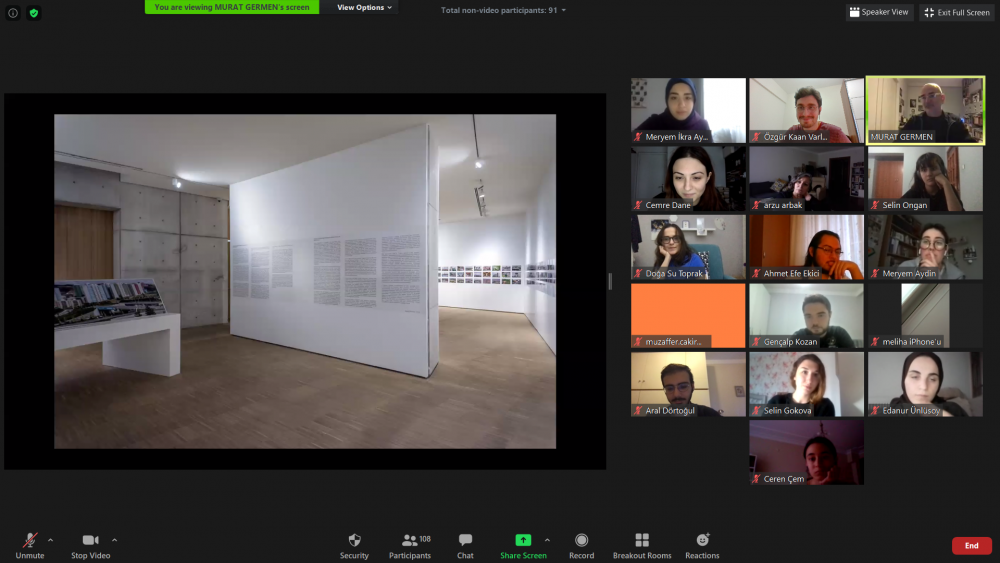The image size is (1000, 563).
Task: Click the meeting info icon
Action: (13, 13)
